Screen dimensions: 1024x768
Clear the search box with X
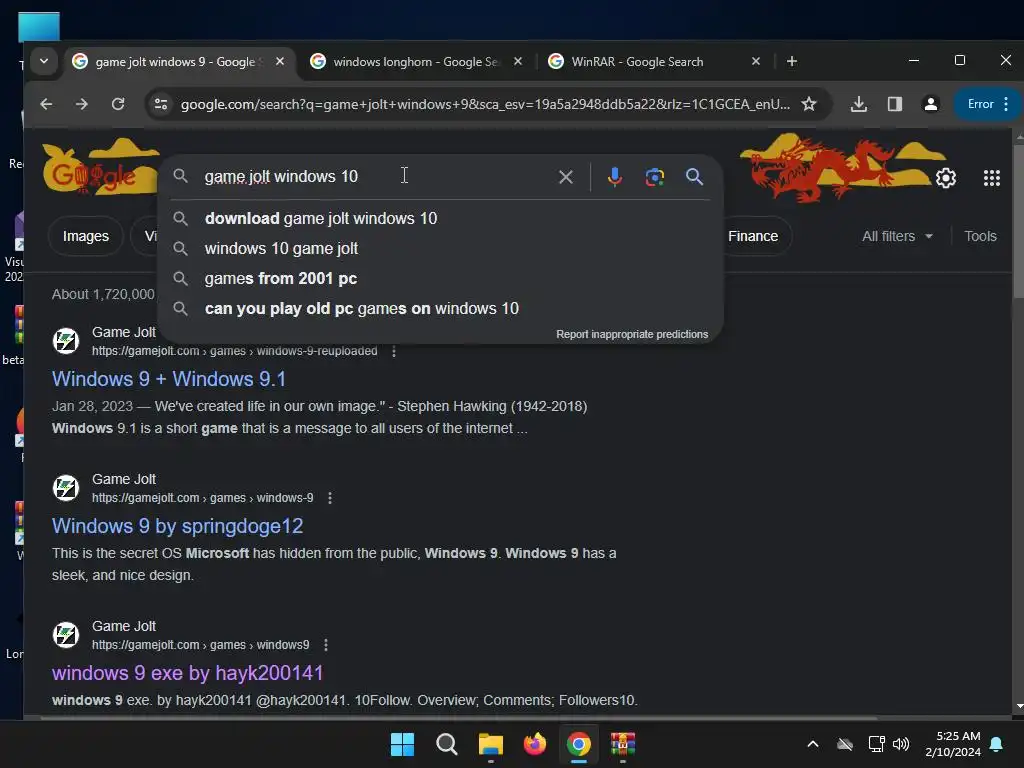coord(566,177)
